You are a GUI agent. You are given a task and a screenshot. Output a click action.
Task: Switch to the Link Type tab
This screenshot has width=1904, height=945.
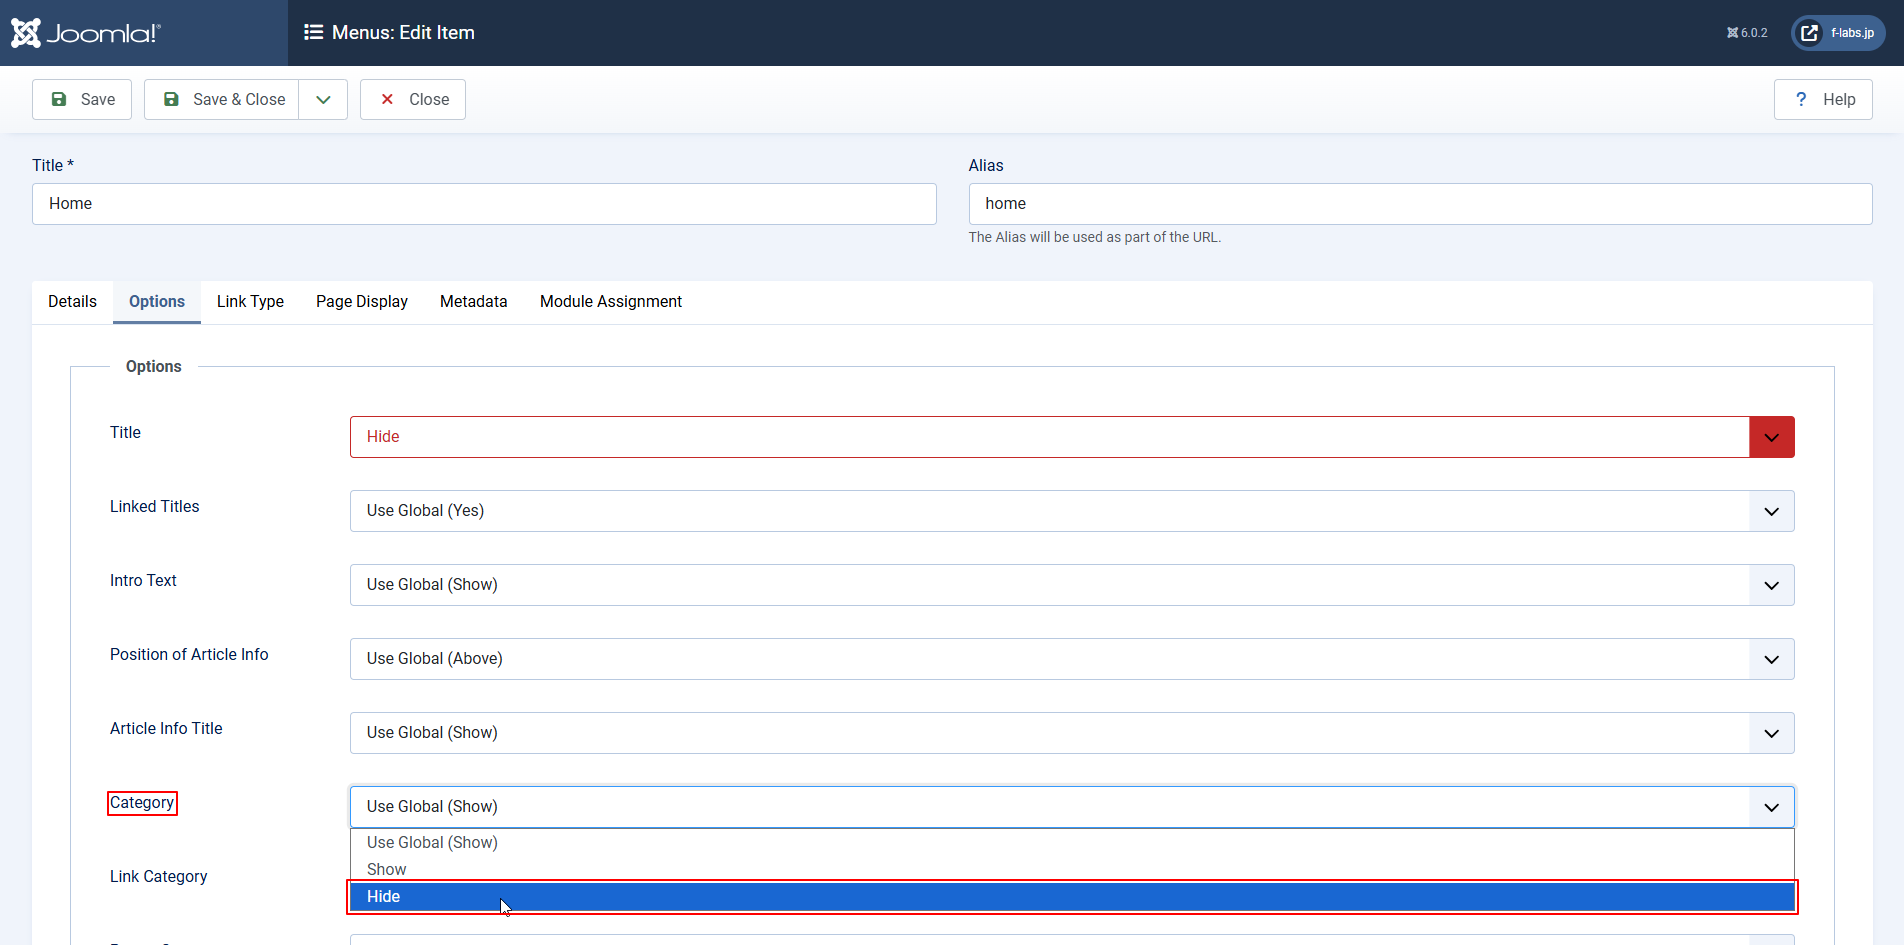point(250,302)
